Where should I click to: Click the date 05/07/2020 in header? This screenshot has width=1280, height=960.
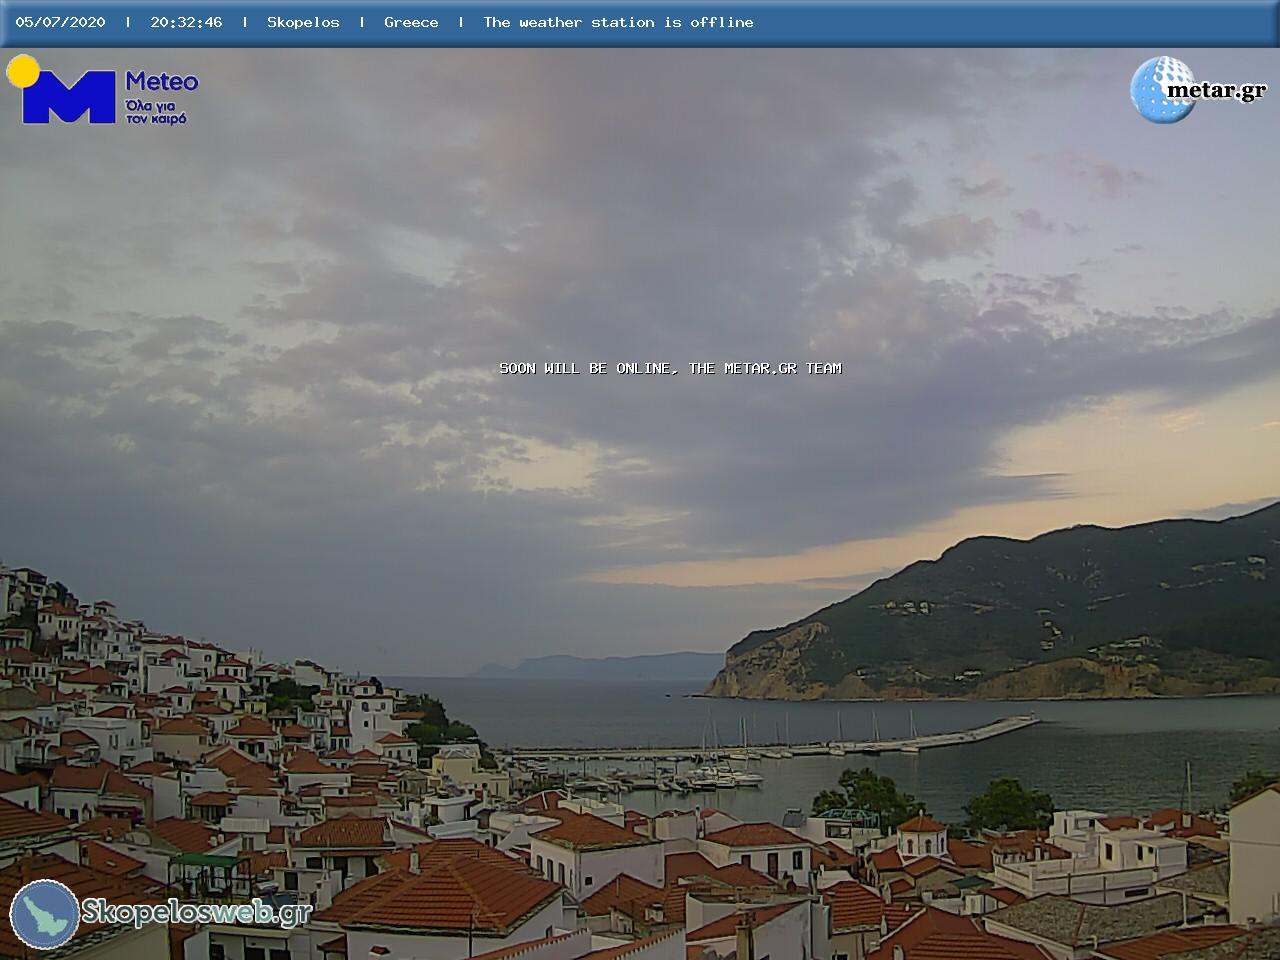60,22
